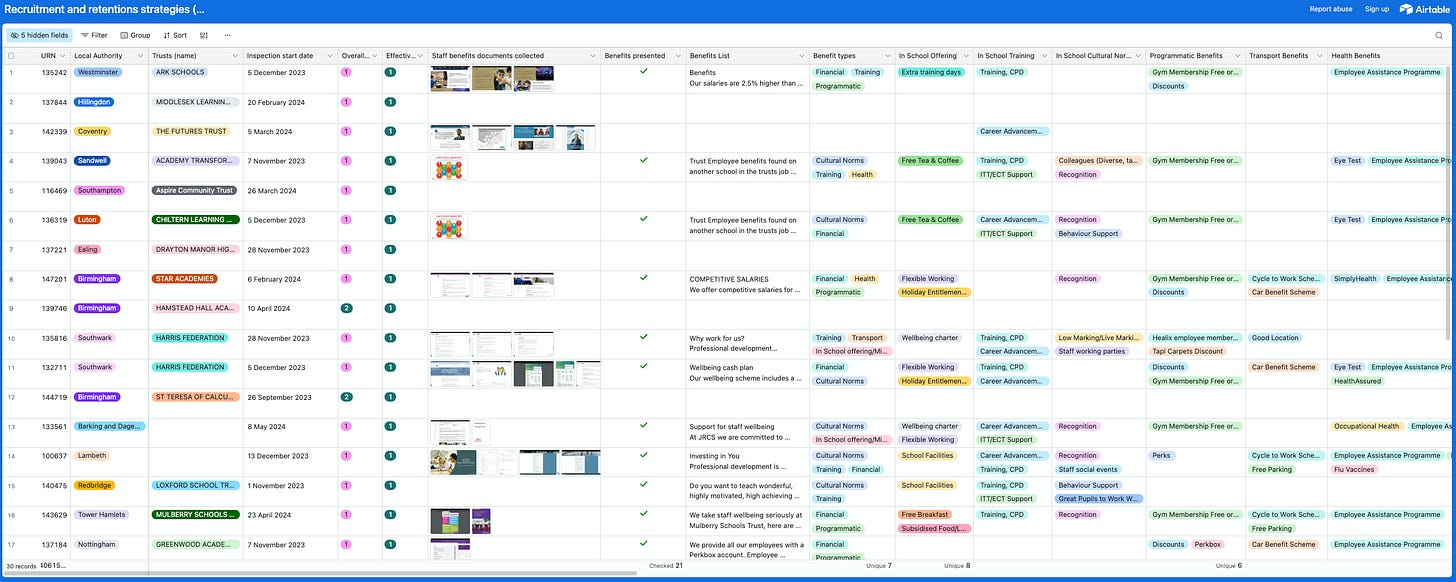The image size is (1456, 582).
Task: Select THE FUTURES TRUST tag
Action: point(191,131)
